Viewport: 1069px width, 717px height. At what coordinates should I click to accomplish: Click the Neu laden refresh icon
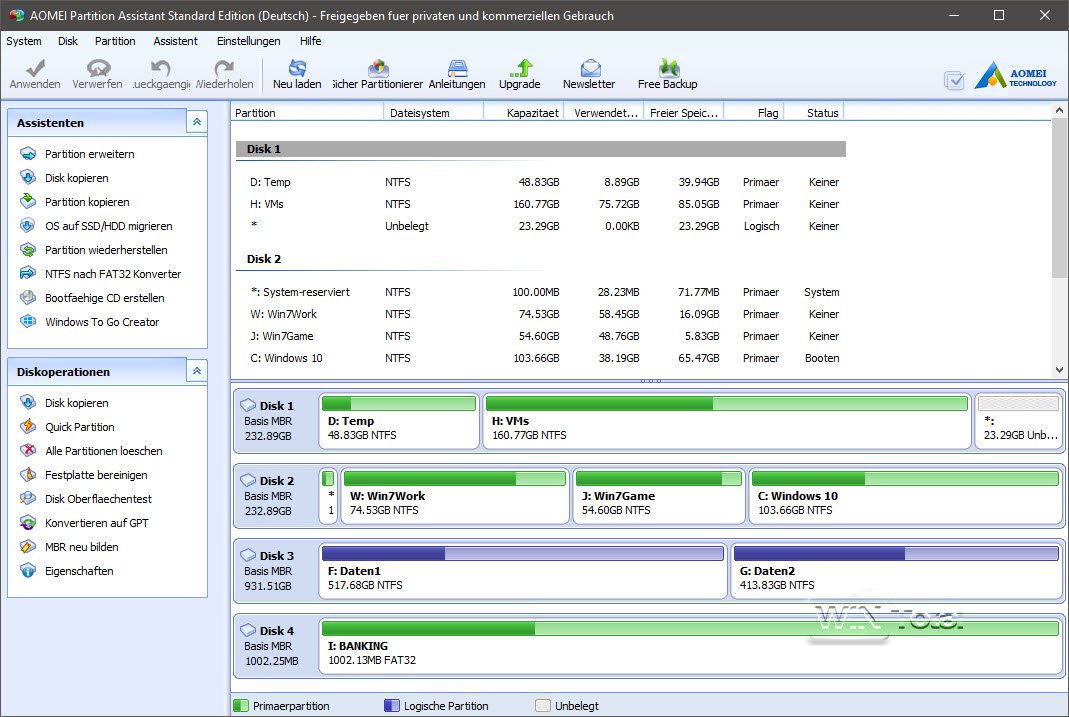(297, 69)
